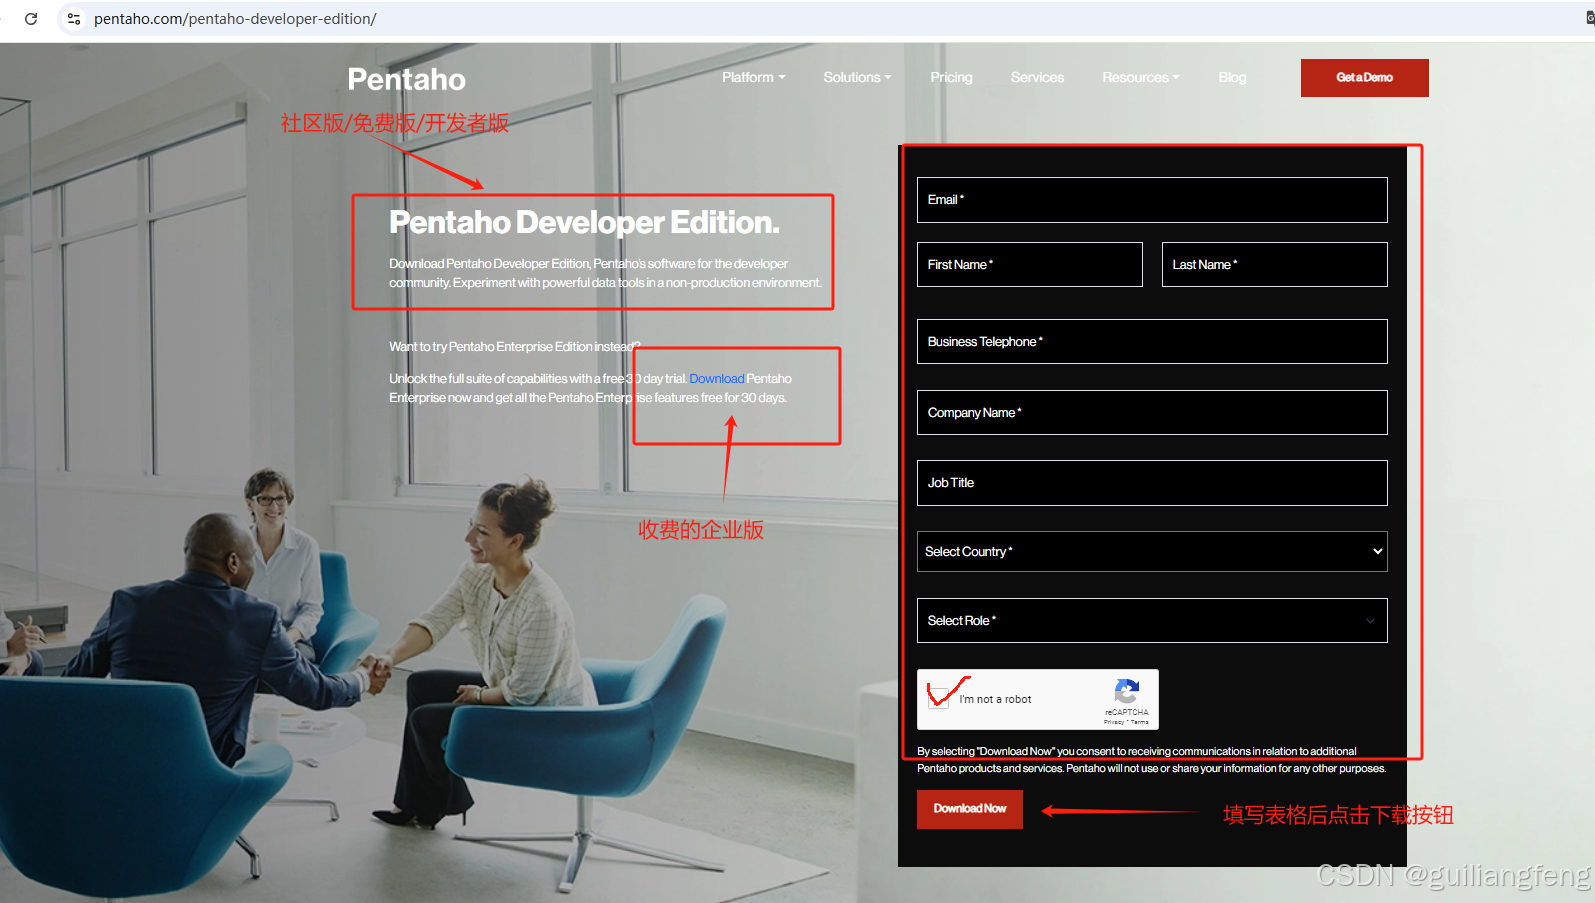Click the reCAPTCHA logo icon

[x=1126, y=692]
